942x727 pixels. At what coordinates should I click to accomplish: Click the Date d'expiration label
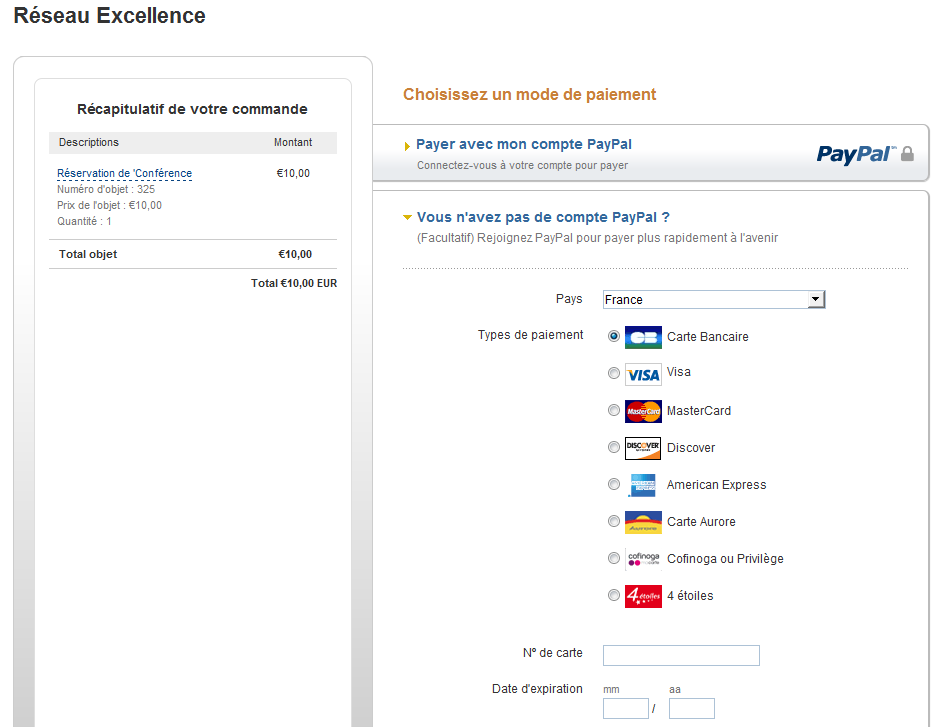tap(537, 689)
